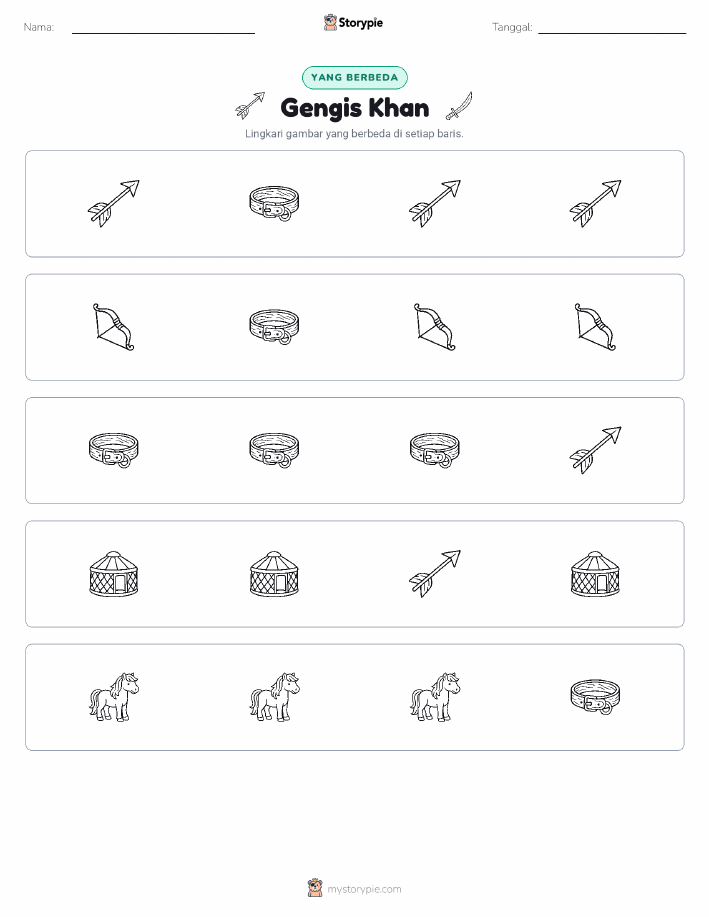Click the arrow icon left of the title
Image resolution: width=709 pixels, height=917 pixels.
(250, 106)
